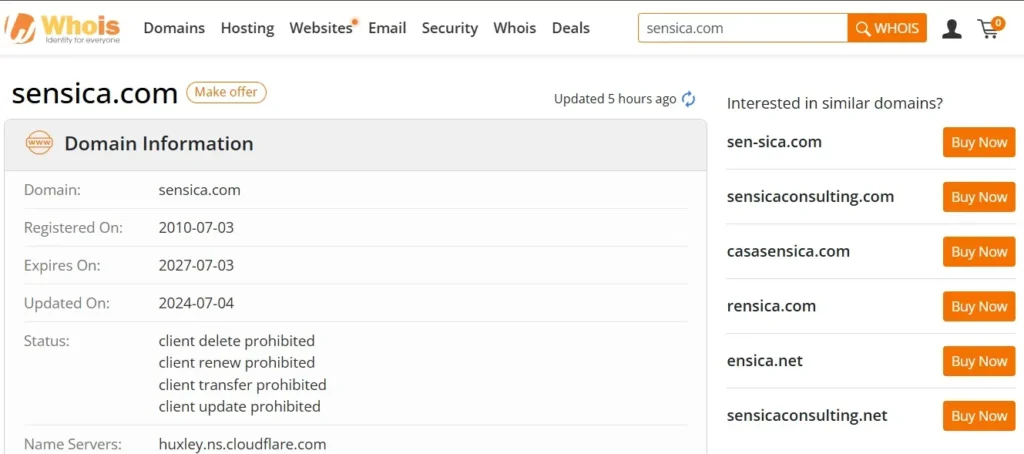
Task: Click the Updated 5 hours ago text
Action: (615, 99)
